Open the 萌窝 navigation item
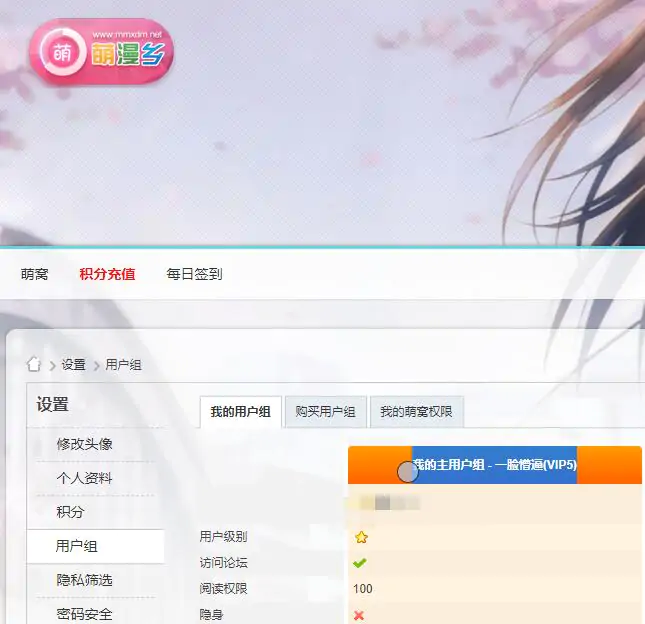The image size is (645, 624). coord(35,274)
